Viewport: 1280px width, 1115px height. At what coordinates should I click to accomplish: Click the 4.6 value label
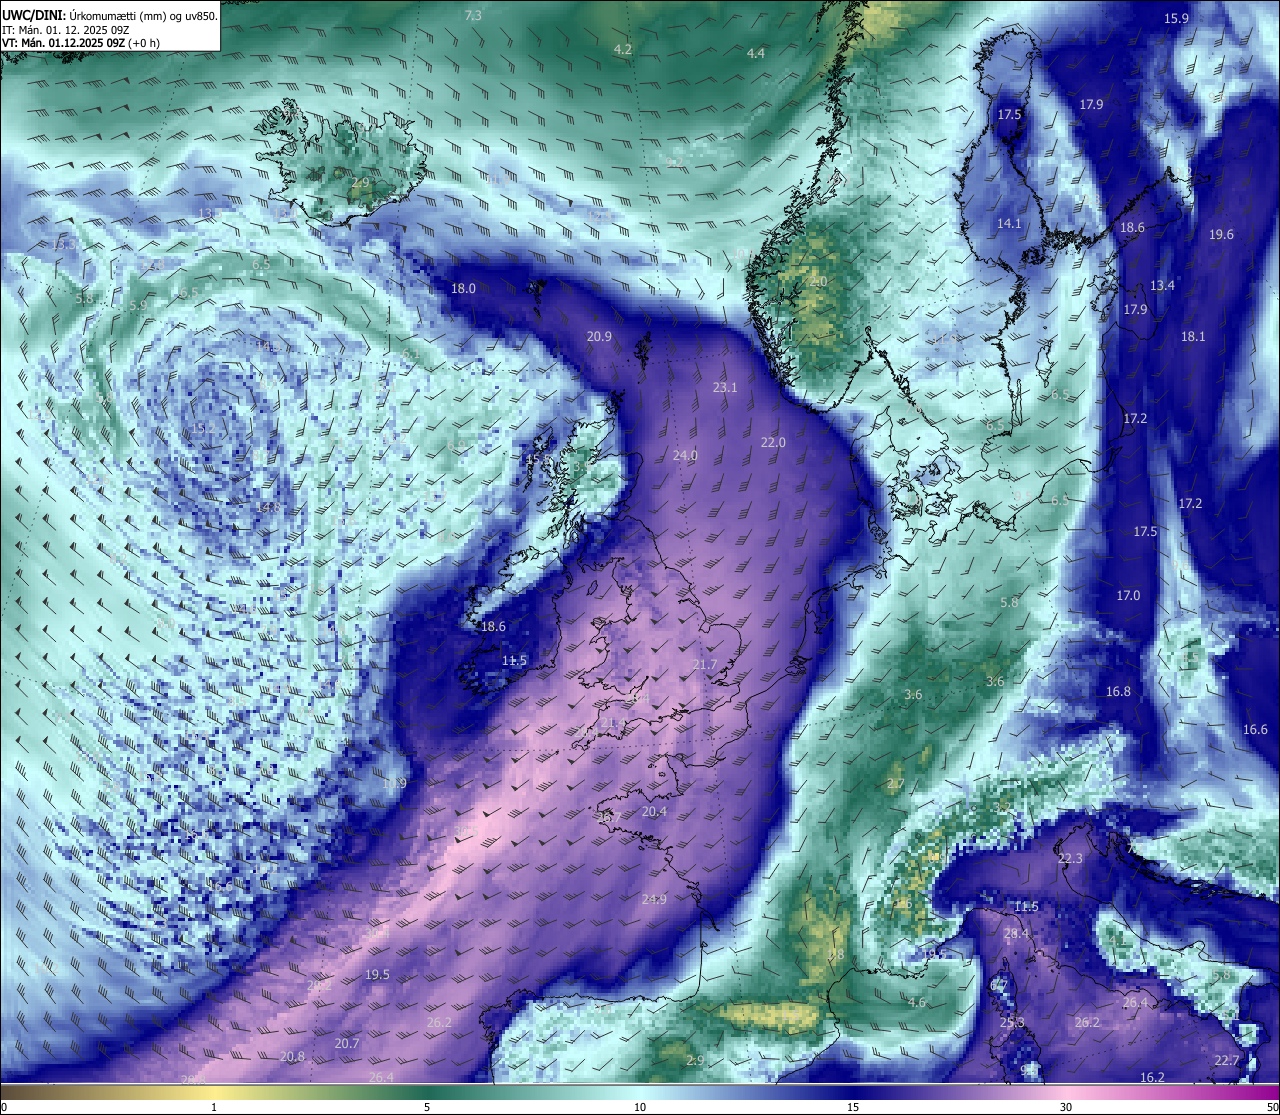917,1002
